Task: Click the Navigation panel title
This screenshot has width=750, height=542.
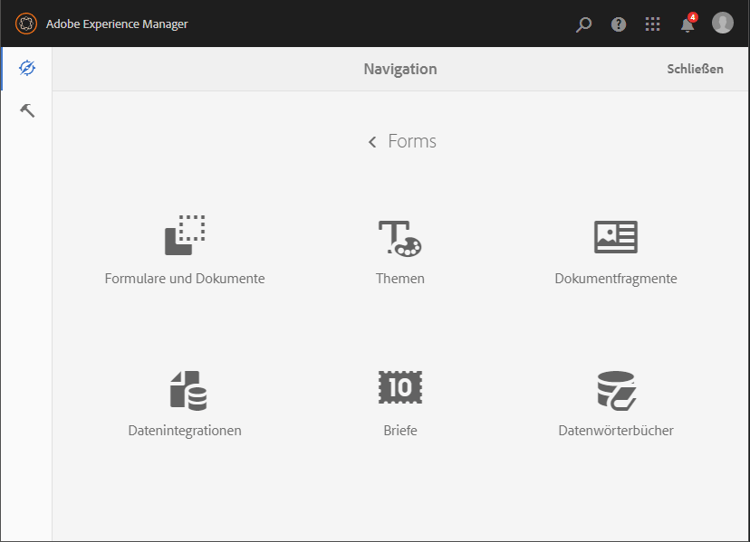Action: [x=400, y=69]
